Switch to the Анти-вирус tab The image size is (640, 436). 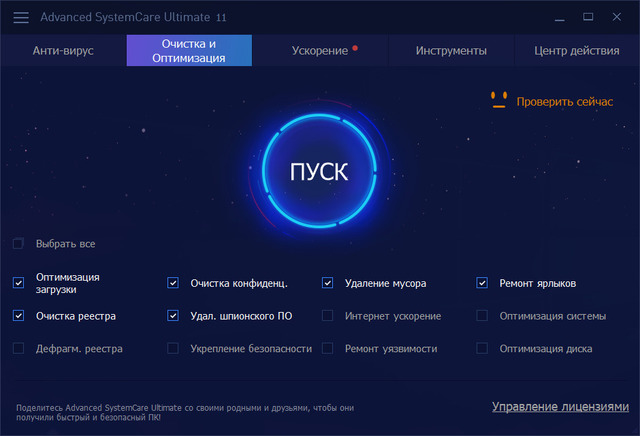[x=63, y=50]
